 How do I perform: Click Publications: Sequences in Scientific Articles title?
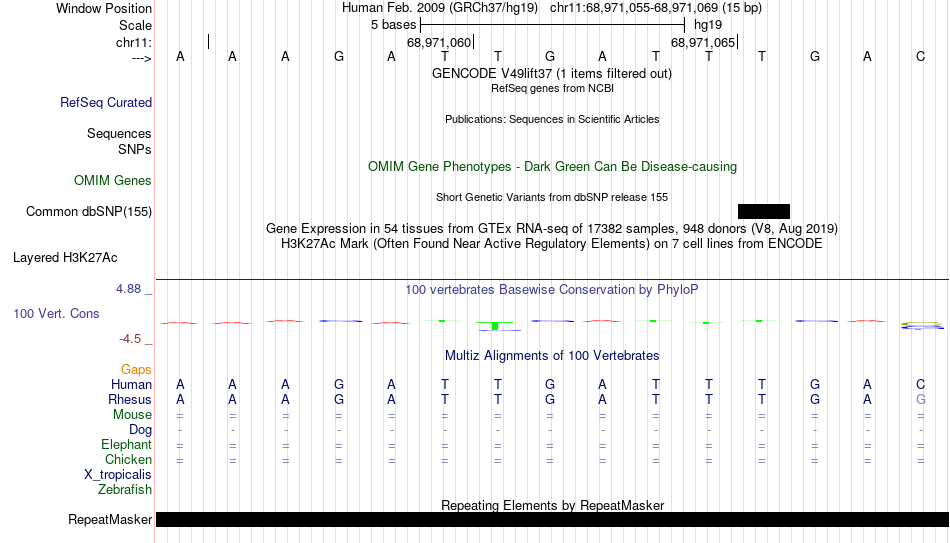click(x=552, y=119)
